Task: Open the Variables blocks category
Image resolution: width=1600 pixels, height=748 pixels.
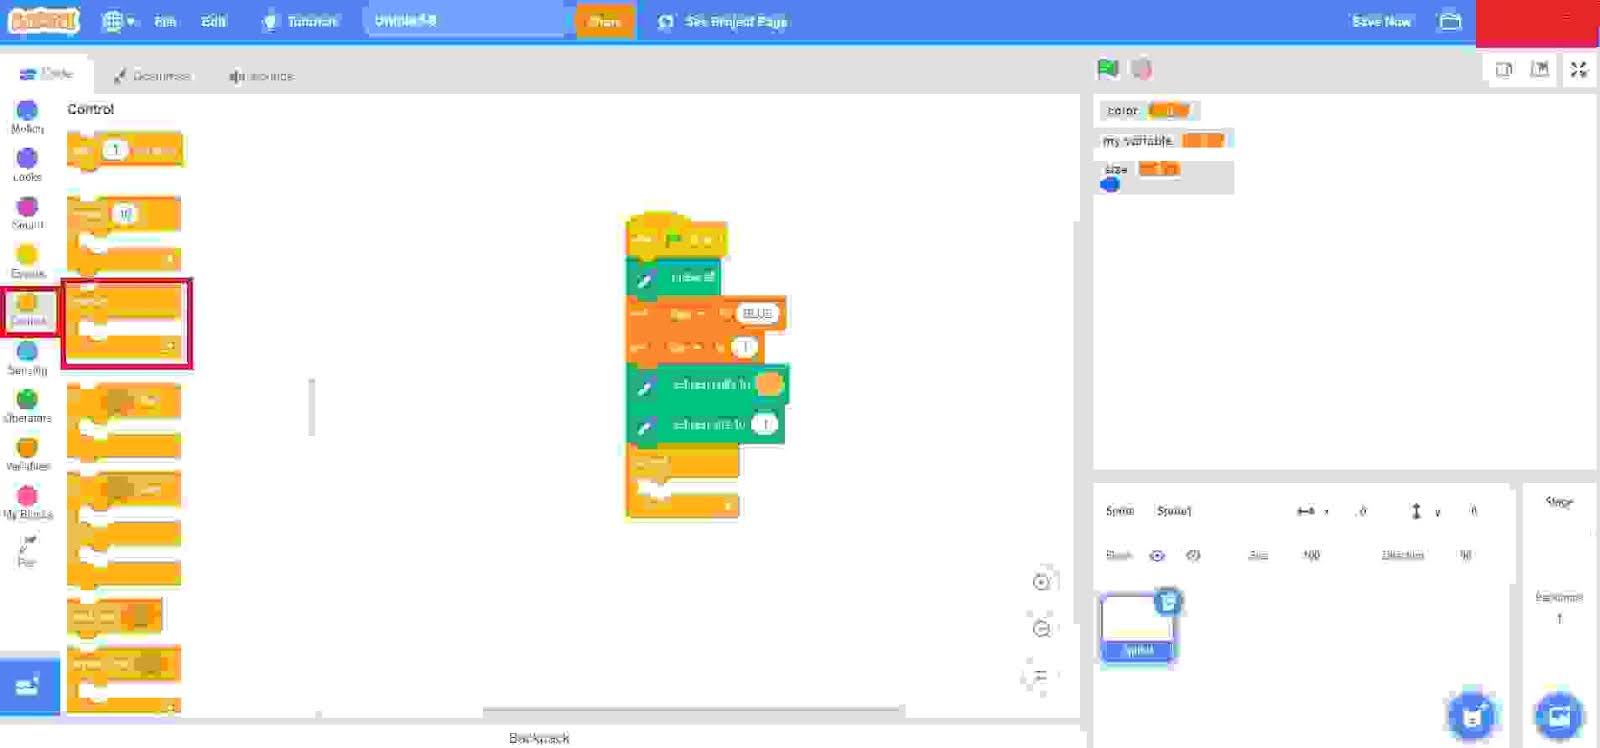Action: click(x=27, y=453)
